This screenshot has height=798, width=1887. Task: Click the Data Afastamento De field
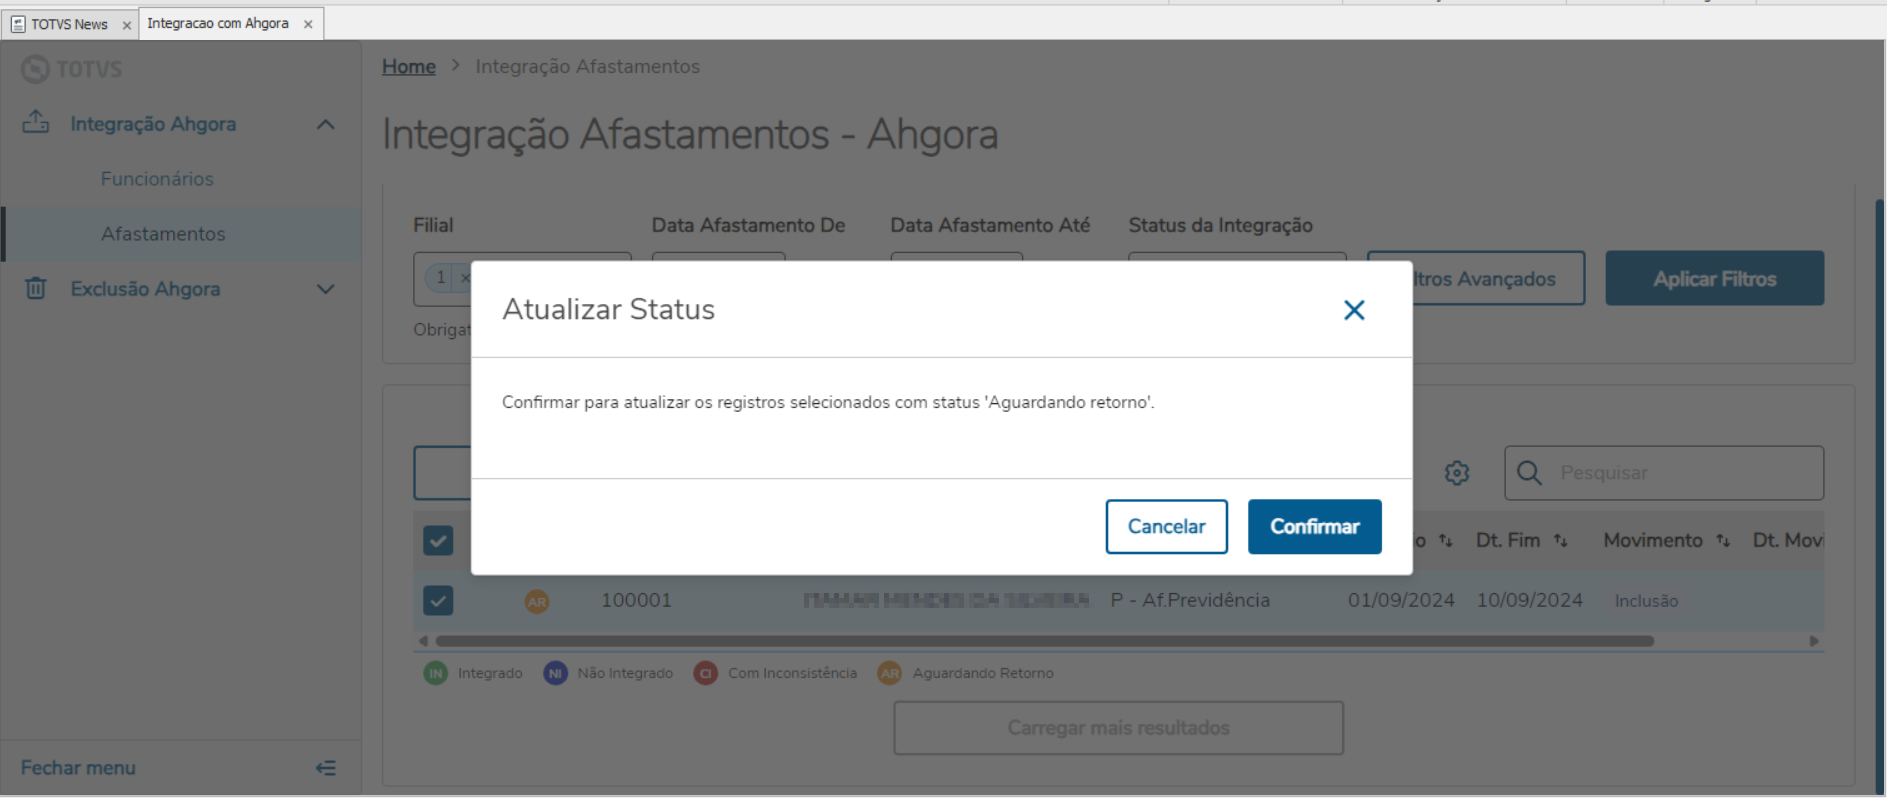(x=718, y=257)
